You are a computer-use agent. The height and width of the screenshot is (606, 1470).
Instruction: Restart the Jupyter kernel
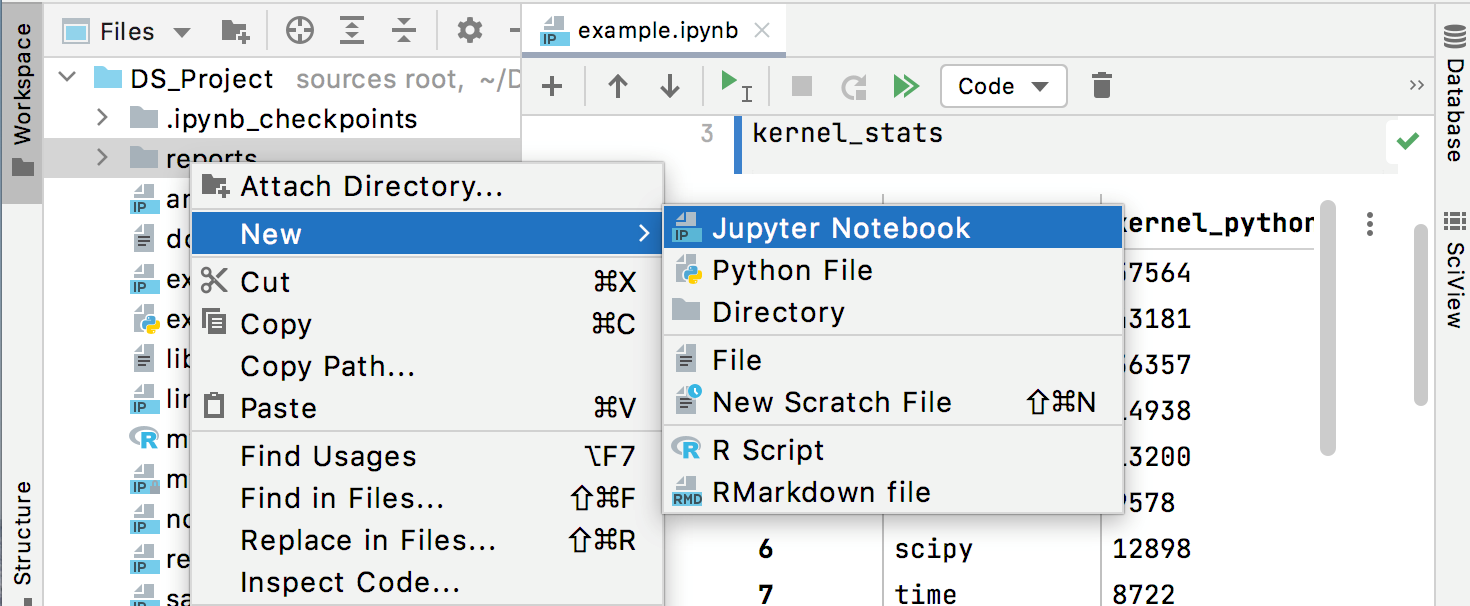[853, 86]
